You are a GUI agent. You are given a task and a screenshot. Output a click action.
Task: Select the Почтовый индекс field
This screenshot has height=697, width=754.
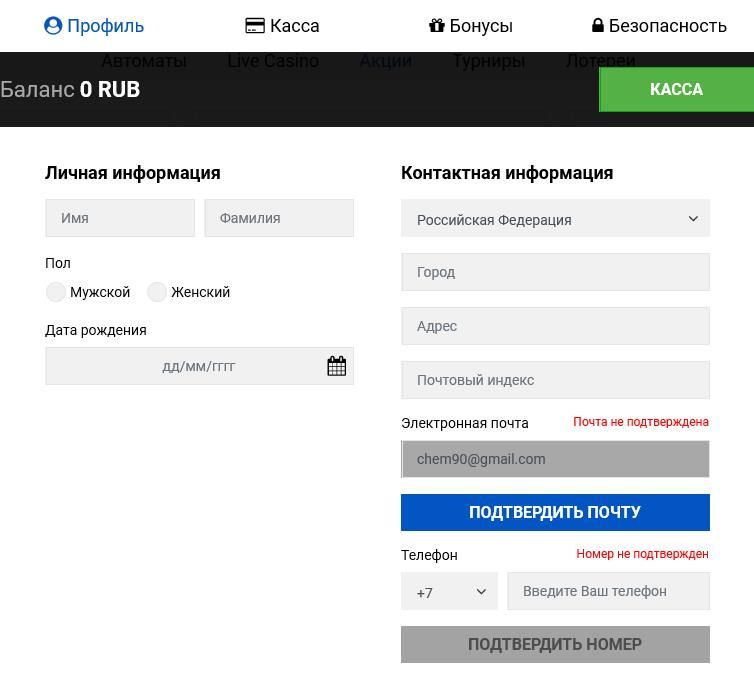point(555,380)
